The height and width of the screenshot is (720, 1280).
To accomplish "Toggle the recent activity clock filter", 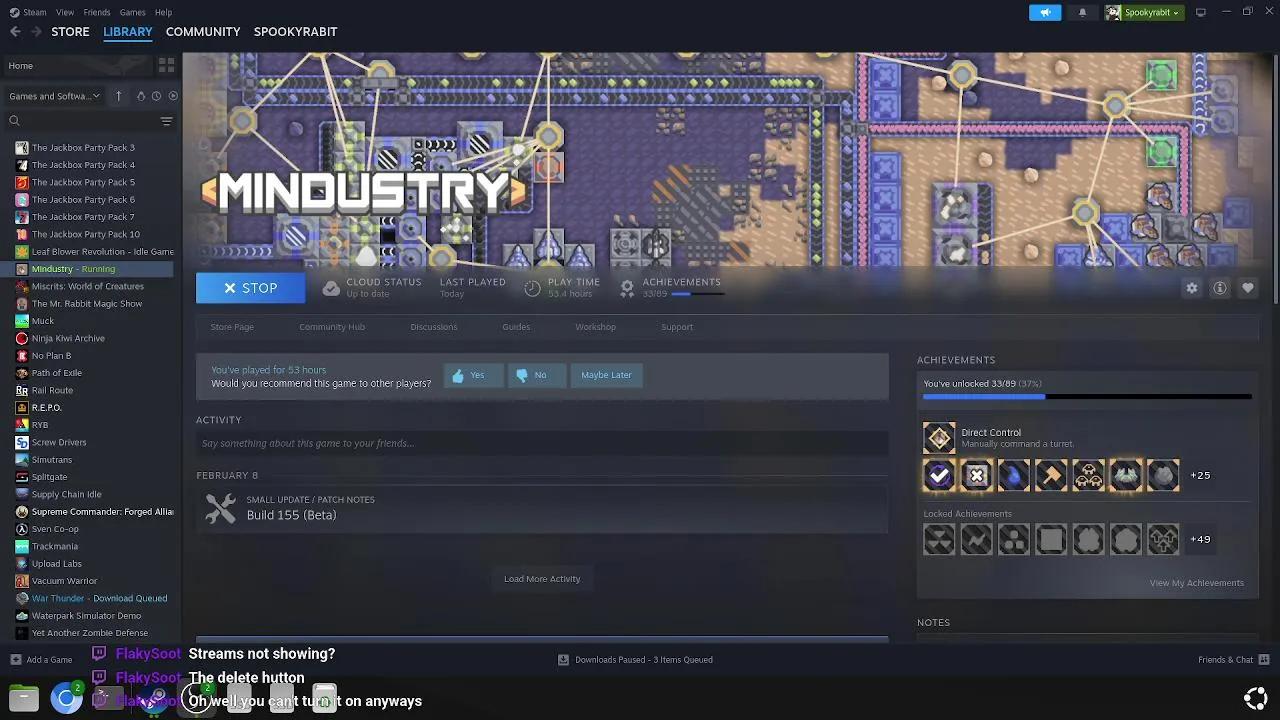I will [156, 96].
